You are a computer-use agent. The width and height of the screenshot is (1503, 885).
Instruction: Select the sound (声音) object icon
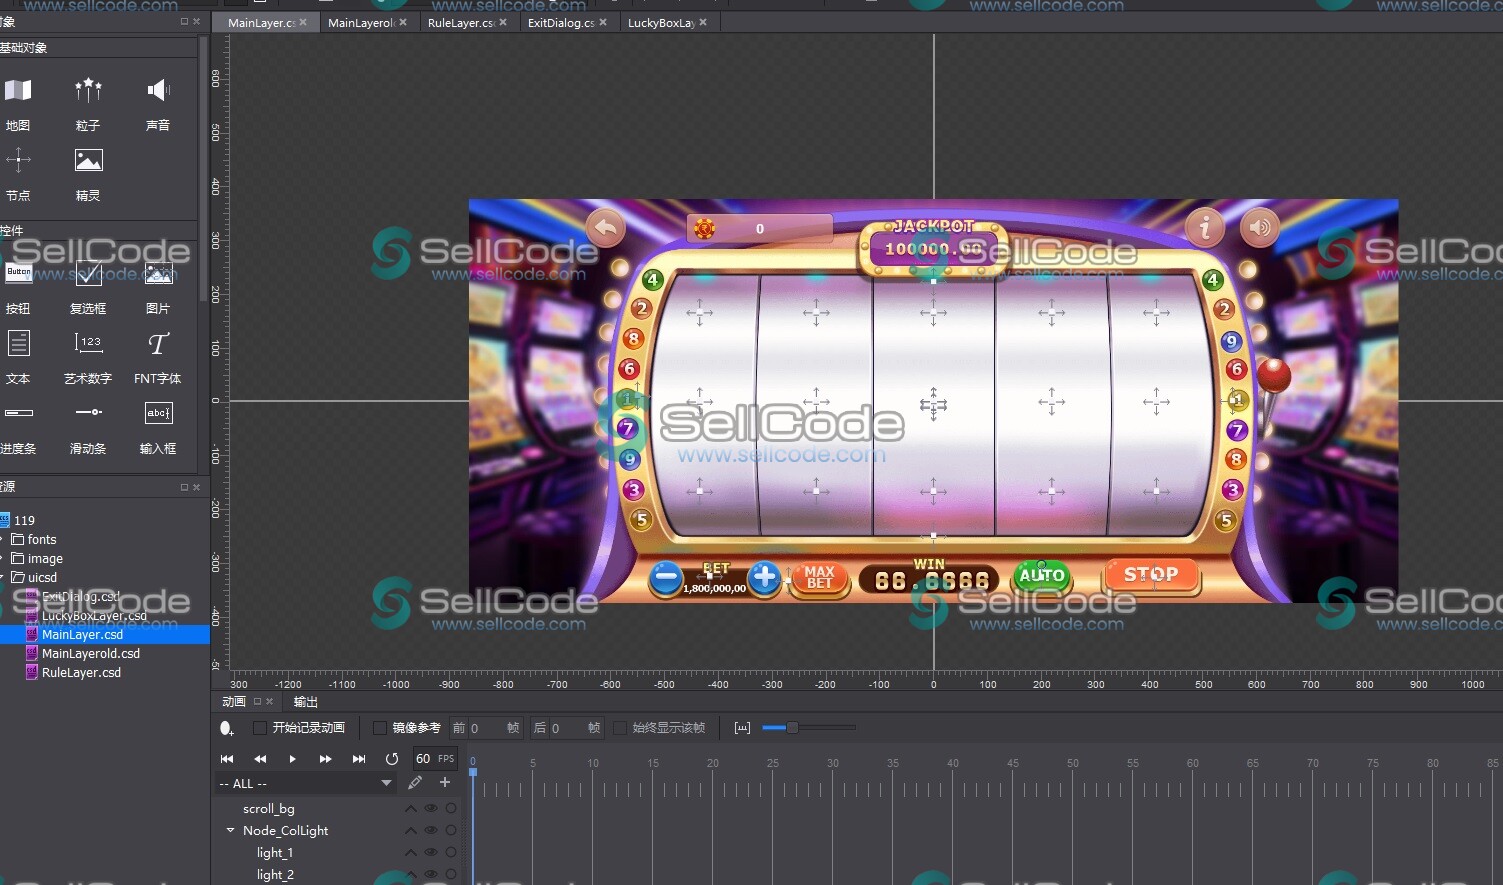(x=158, y=91)
